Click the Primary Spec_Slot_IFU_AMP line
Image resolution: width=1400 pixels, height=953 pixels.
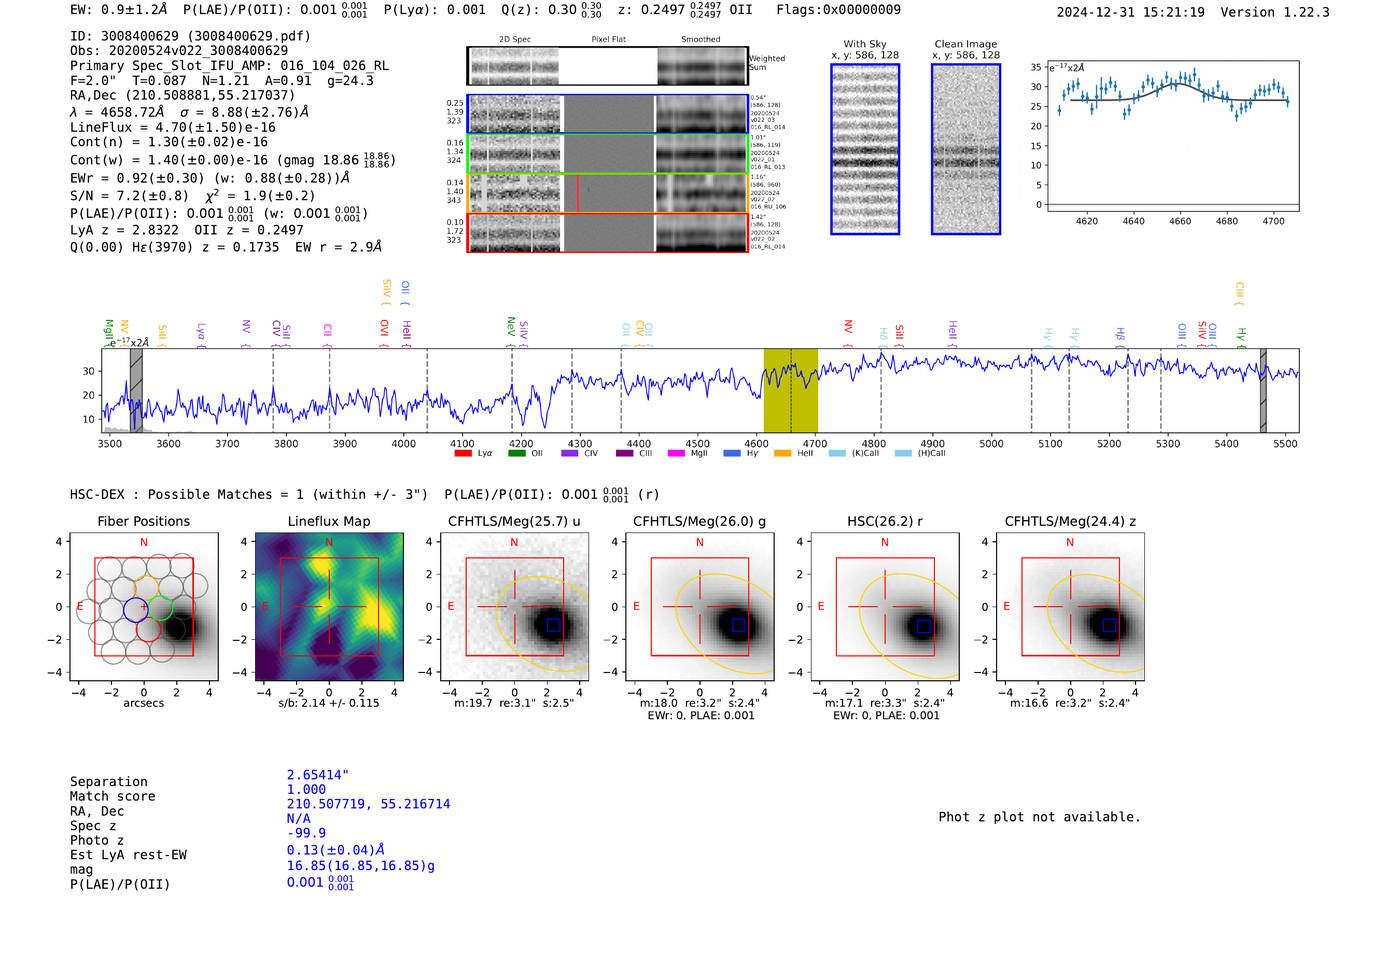tap(230, 66)
